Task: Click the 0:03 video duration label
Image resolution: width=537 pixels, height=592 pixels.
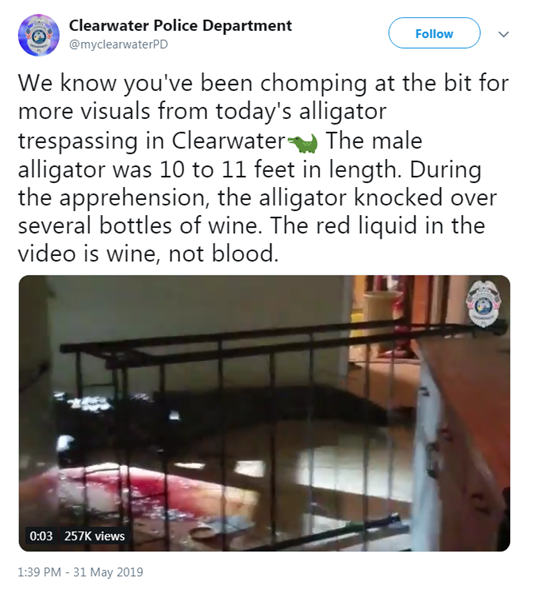Action: [x=41, y=536]
